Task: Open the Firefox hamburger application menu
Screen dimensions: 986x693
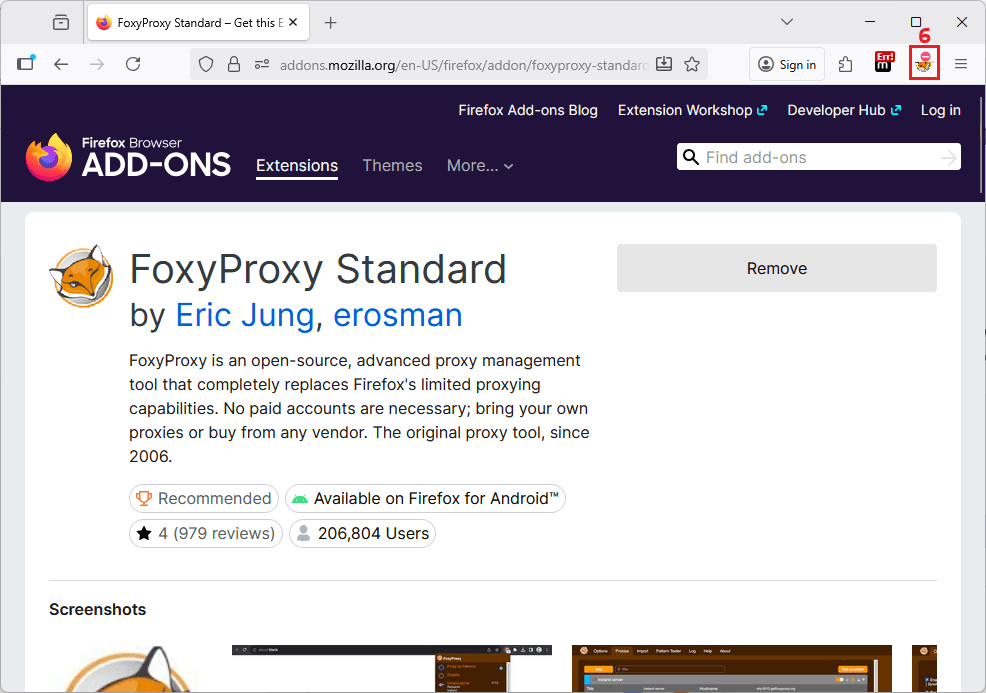Action: [x=961, y=64]
